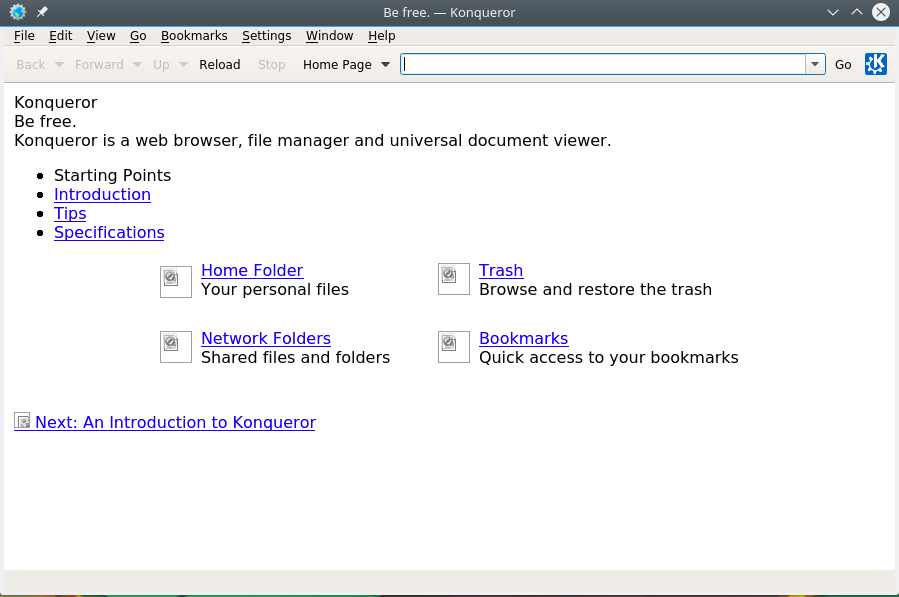Open the Settings menu
Screen dimensions: 899x597
[266, 36]
